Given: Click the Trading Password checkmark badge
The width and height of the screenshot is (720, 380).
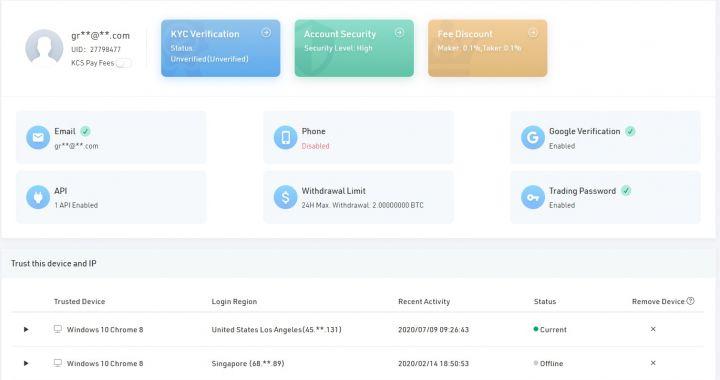Looking at the screenshot, I should pyautogui.click(x=626, y=190).
